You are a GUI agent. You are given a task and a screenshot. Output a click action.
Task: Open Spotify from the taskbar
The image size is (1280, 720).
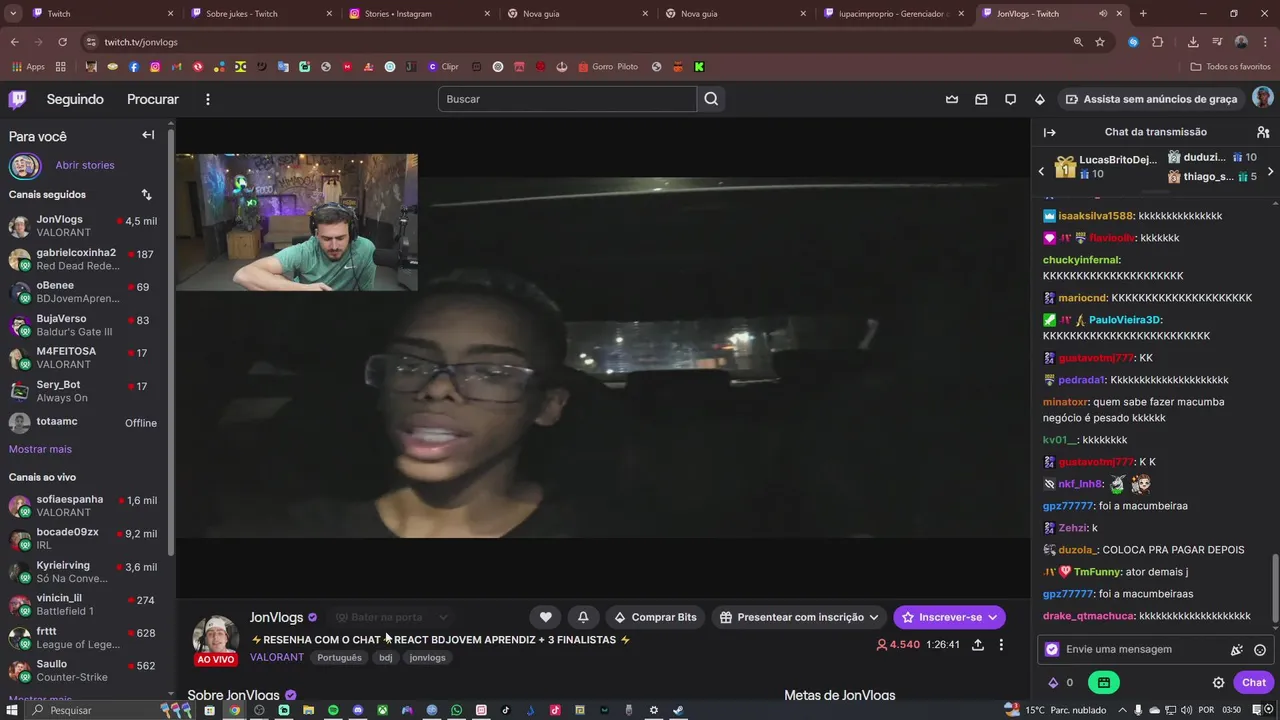(333, 710)
